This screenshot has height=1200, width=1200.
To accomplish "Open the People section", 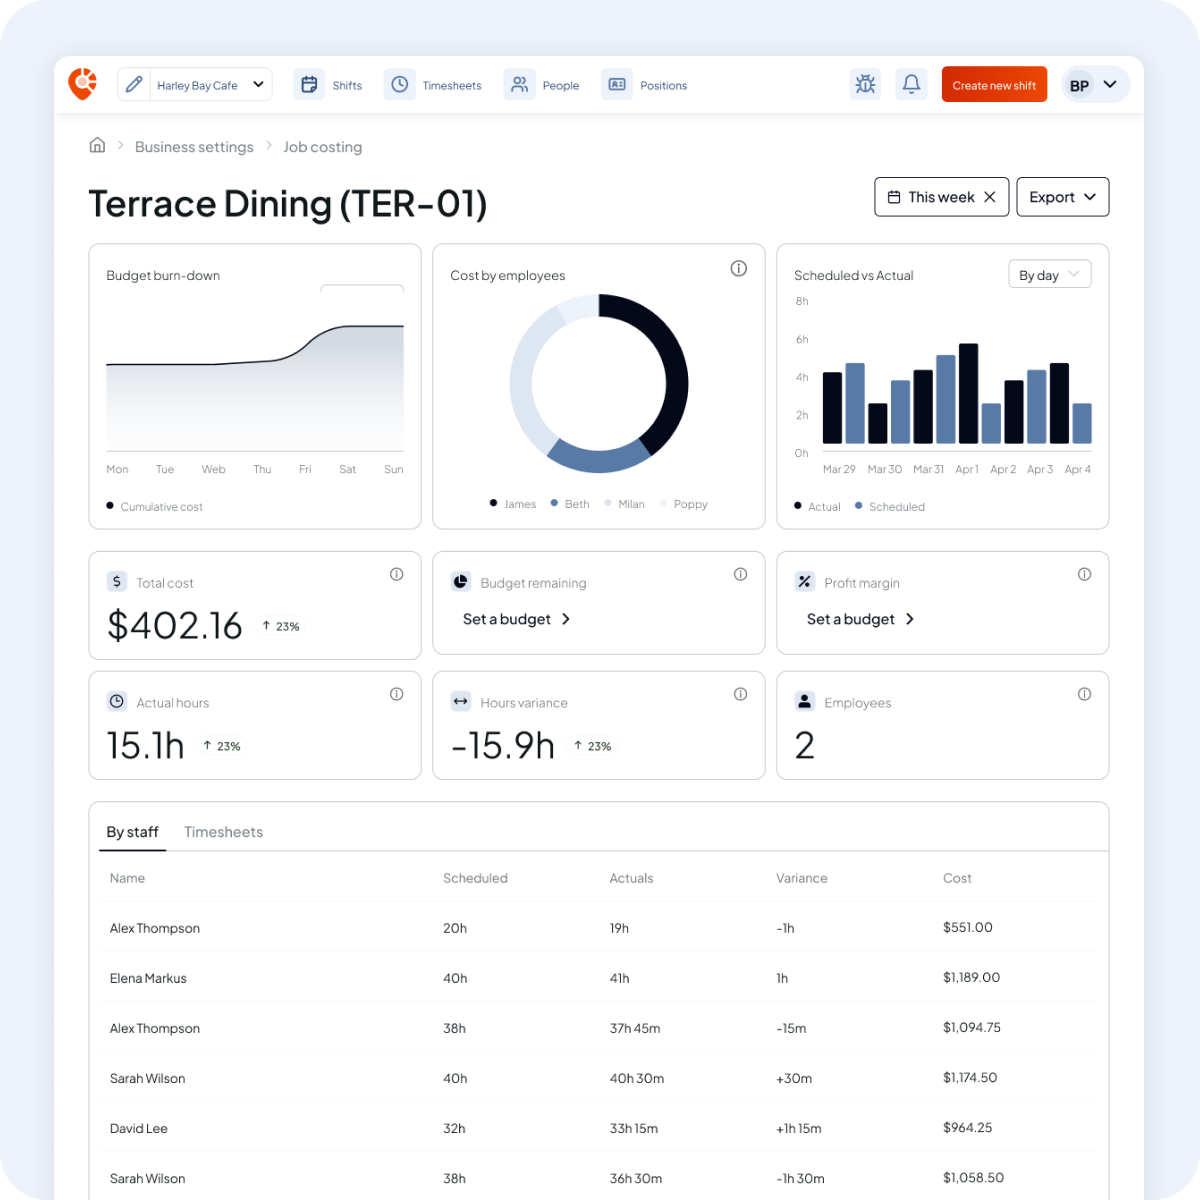I will [519, 84].
